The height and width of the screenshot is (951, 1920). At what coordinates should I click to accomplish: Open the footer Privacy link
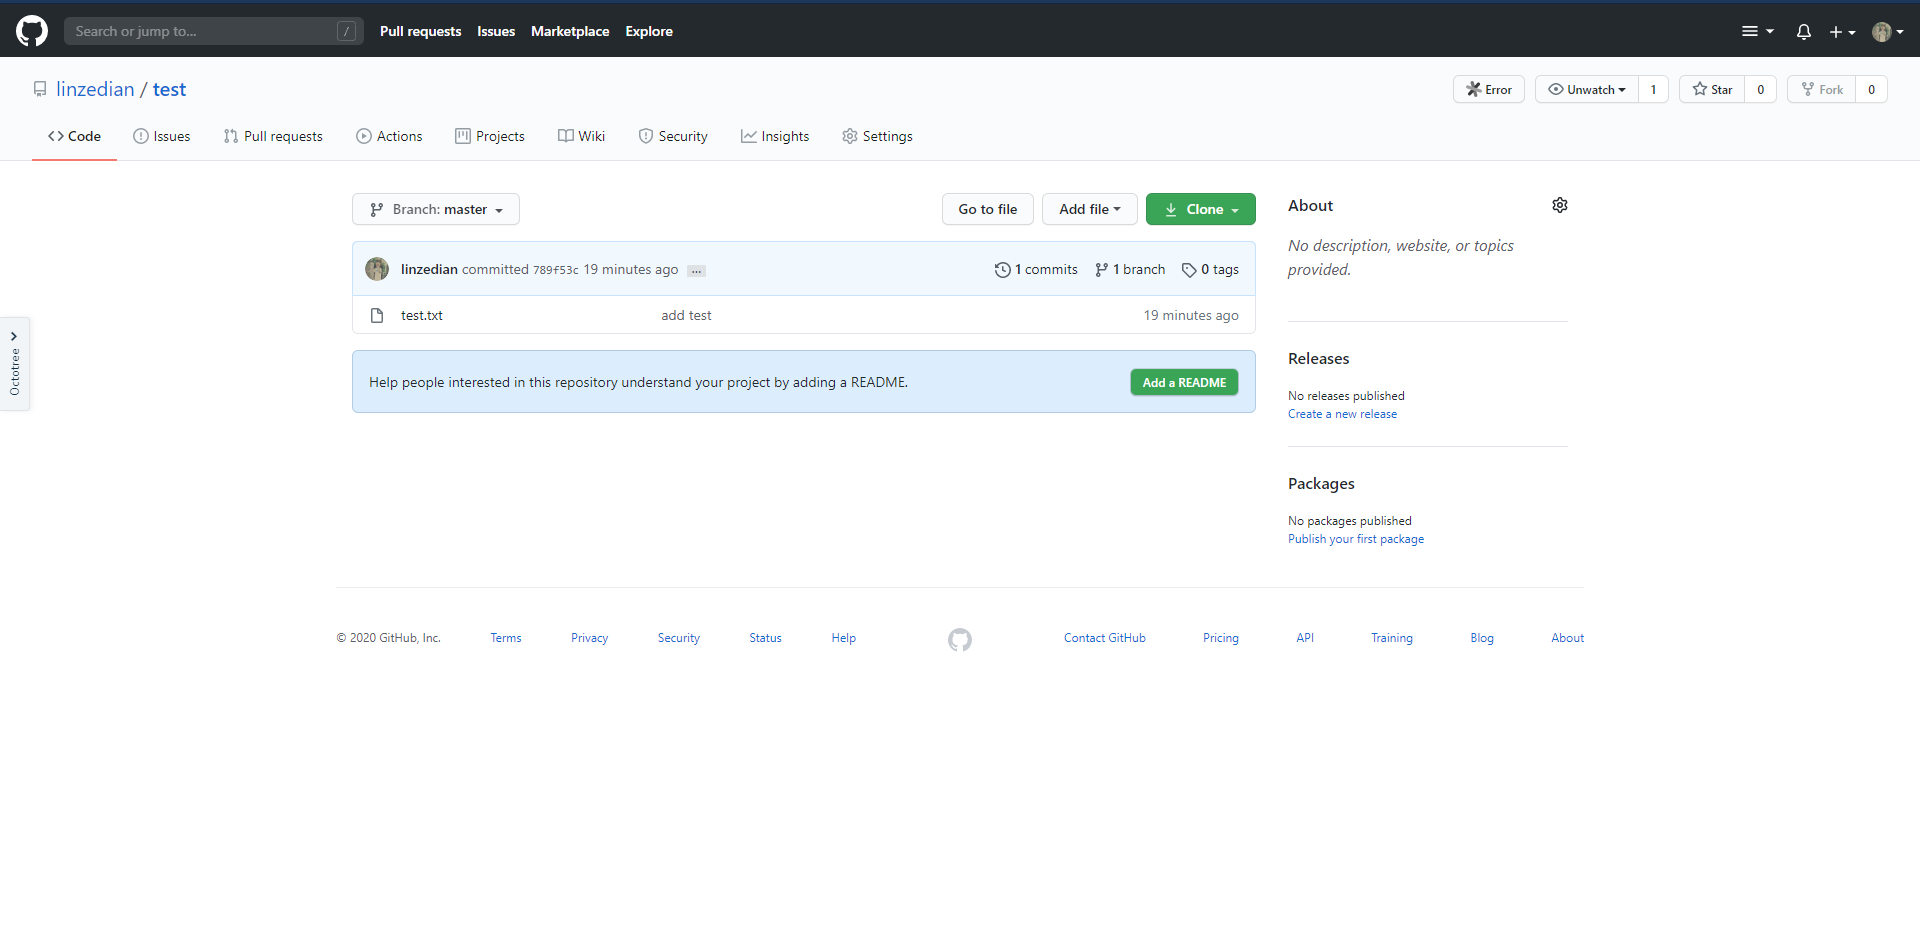[x=589, y=638]
